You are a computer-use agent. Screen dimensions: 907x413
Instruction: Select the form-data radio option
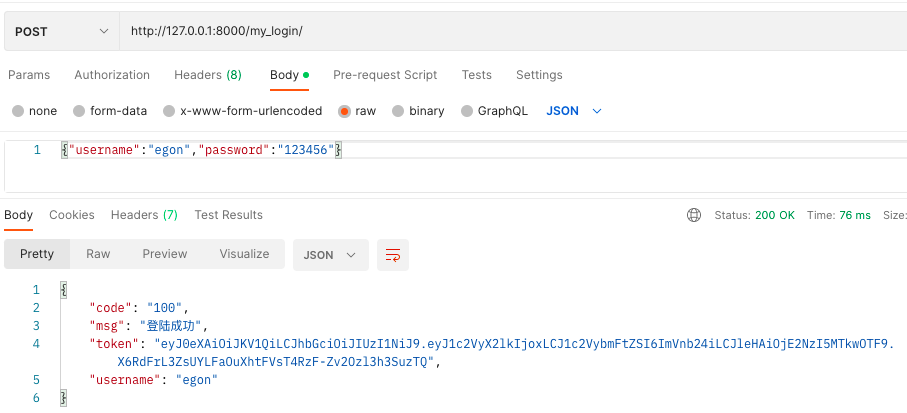coord(80,111)
